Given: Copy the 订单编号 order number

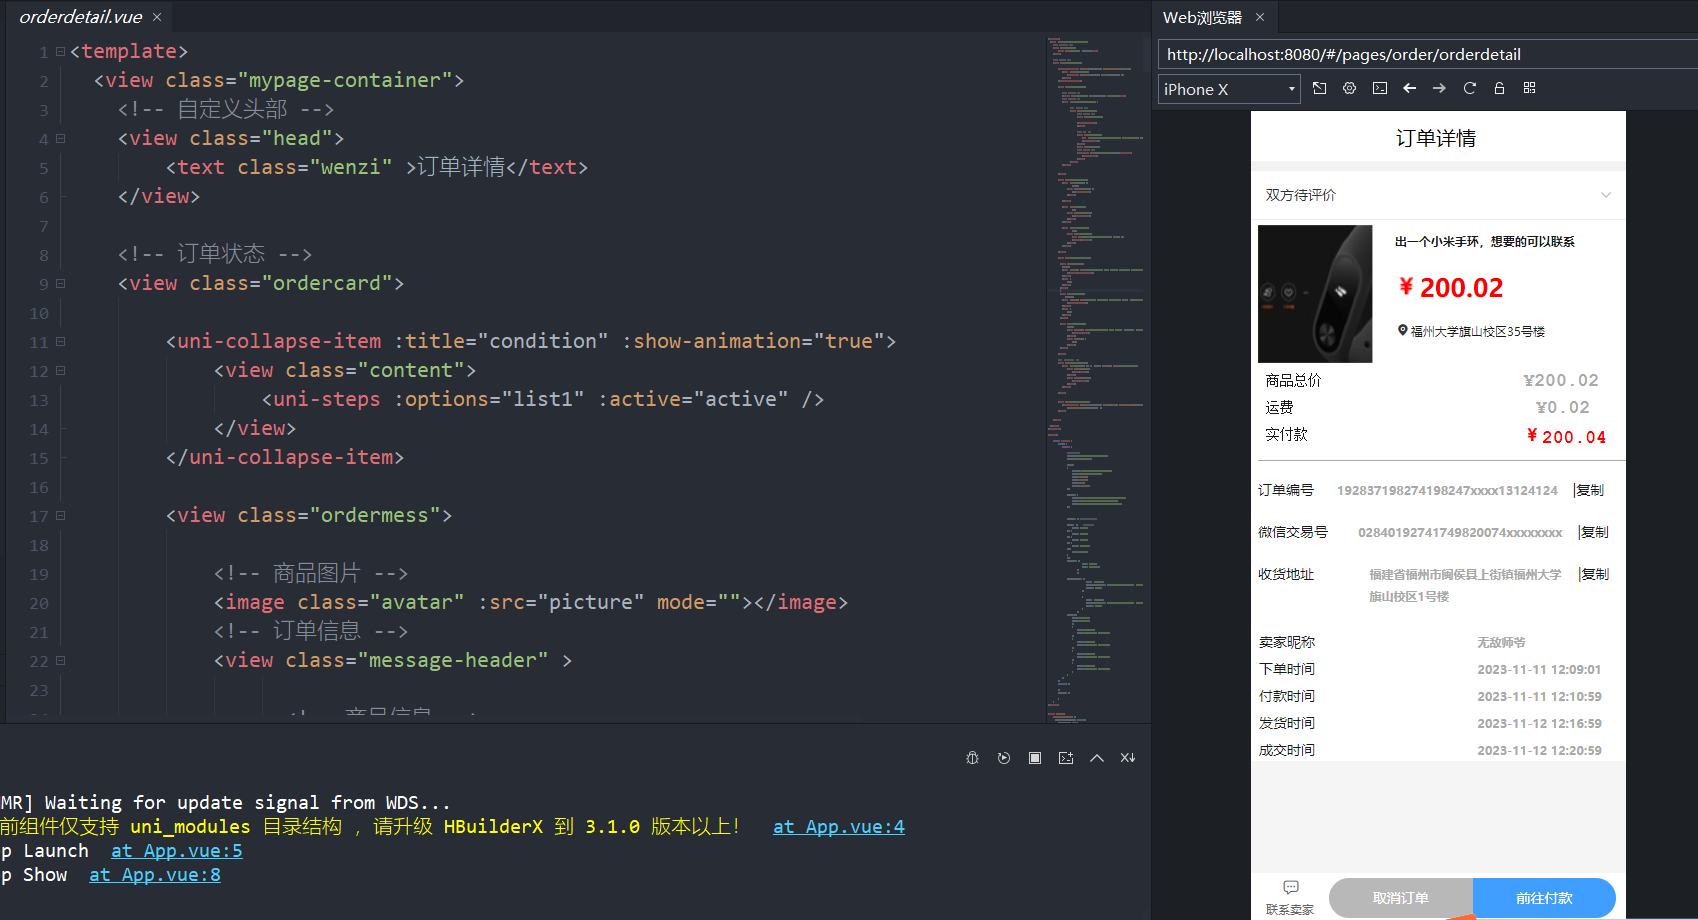Looking at the screenshot, I should click(x=1589, y=490).
